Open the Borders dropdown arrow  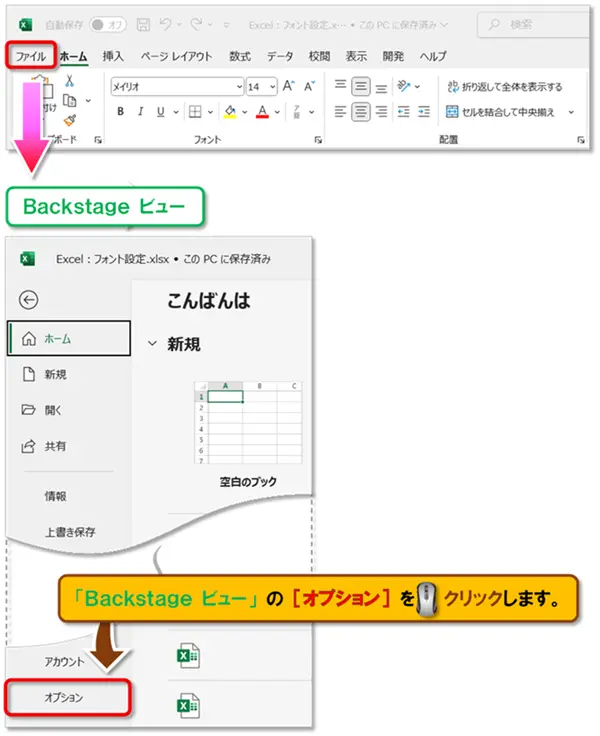click(210, 112)
